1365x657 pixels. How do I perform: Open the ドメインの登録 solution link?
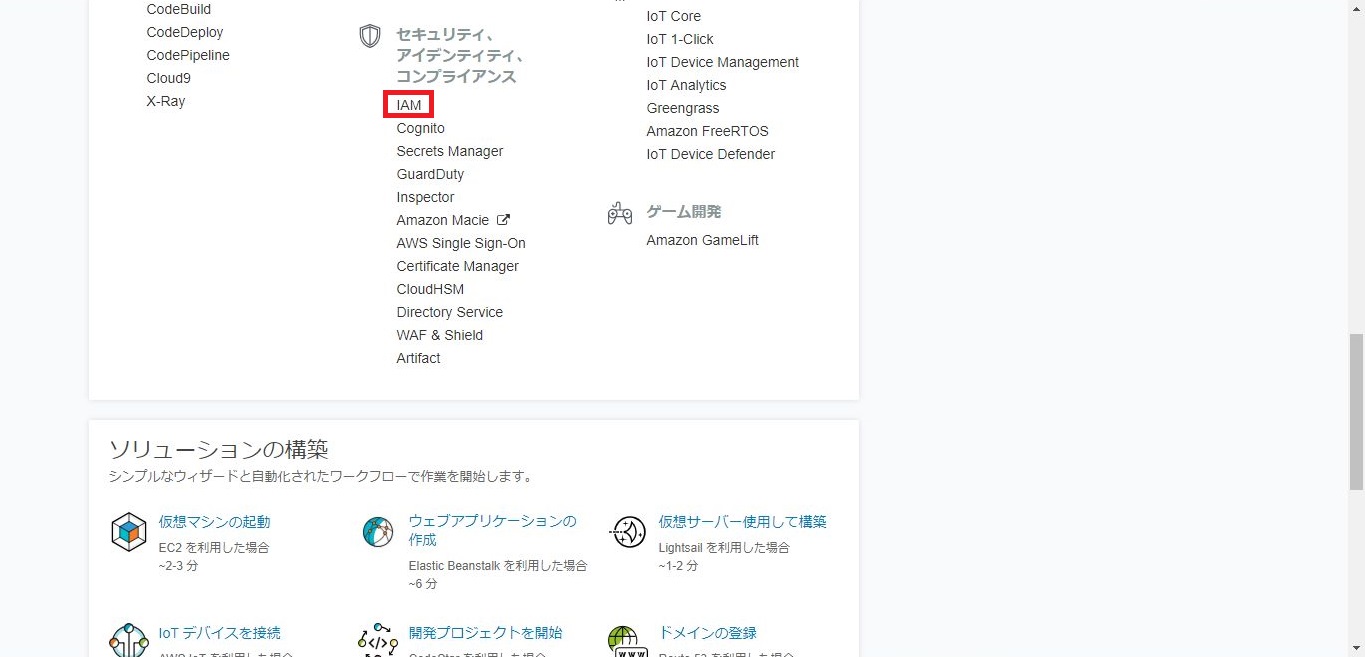click(x=707, y=633)
